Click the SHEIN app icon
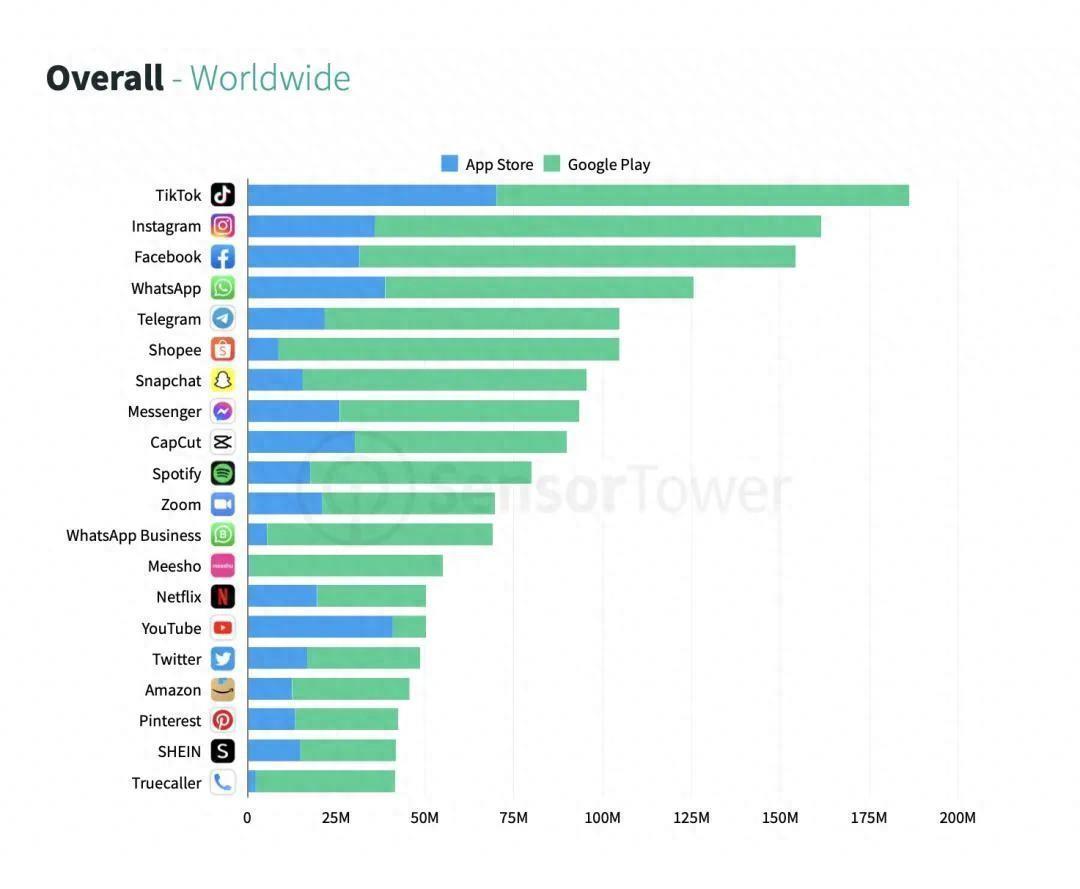The image size is (1080, 889). pos(223,751)
